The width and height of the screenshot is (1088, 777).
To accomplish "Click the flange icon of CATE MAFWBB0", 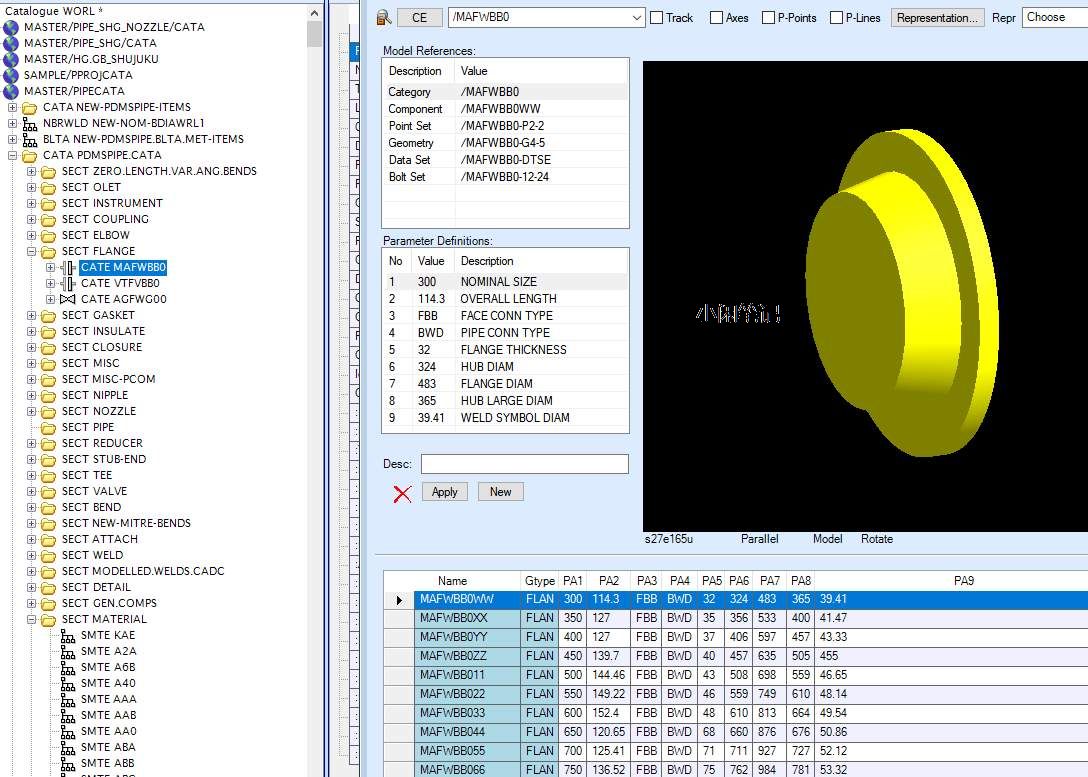I will (x=68, y=267).
